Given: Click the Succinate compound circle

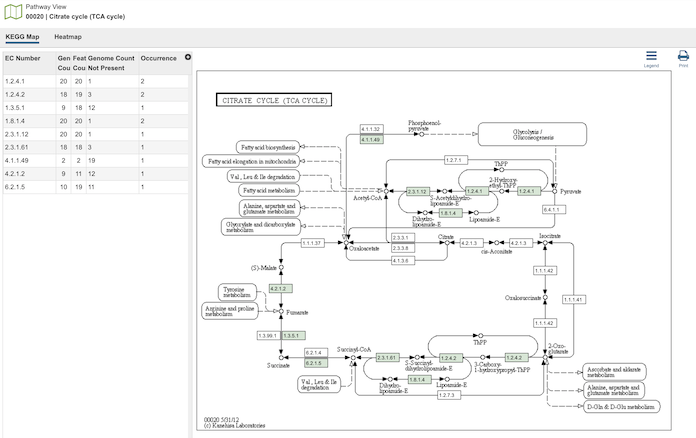Looking at the screenshot, I should (x=281, y=357).
